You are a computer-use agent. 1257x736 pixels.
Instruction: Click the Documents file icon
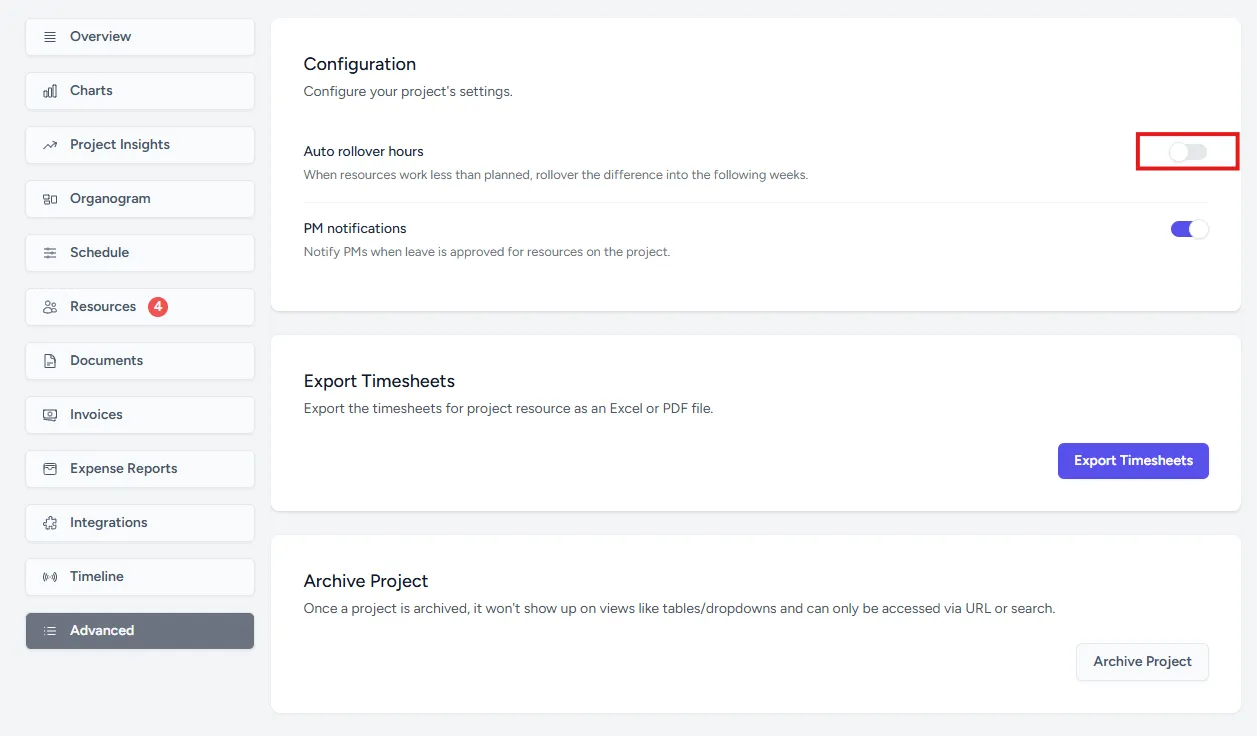coord(50,361)
